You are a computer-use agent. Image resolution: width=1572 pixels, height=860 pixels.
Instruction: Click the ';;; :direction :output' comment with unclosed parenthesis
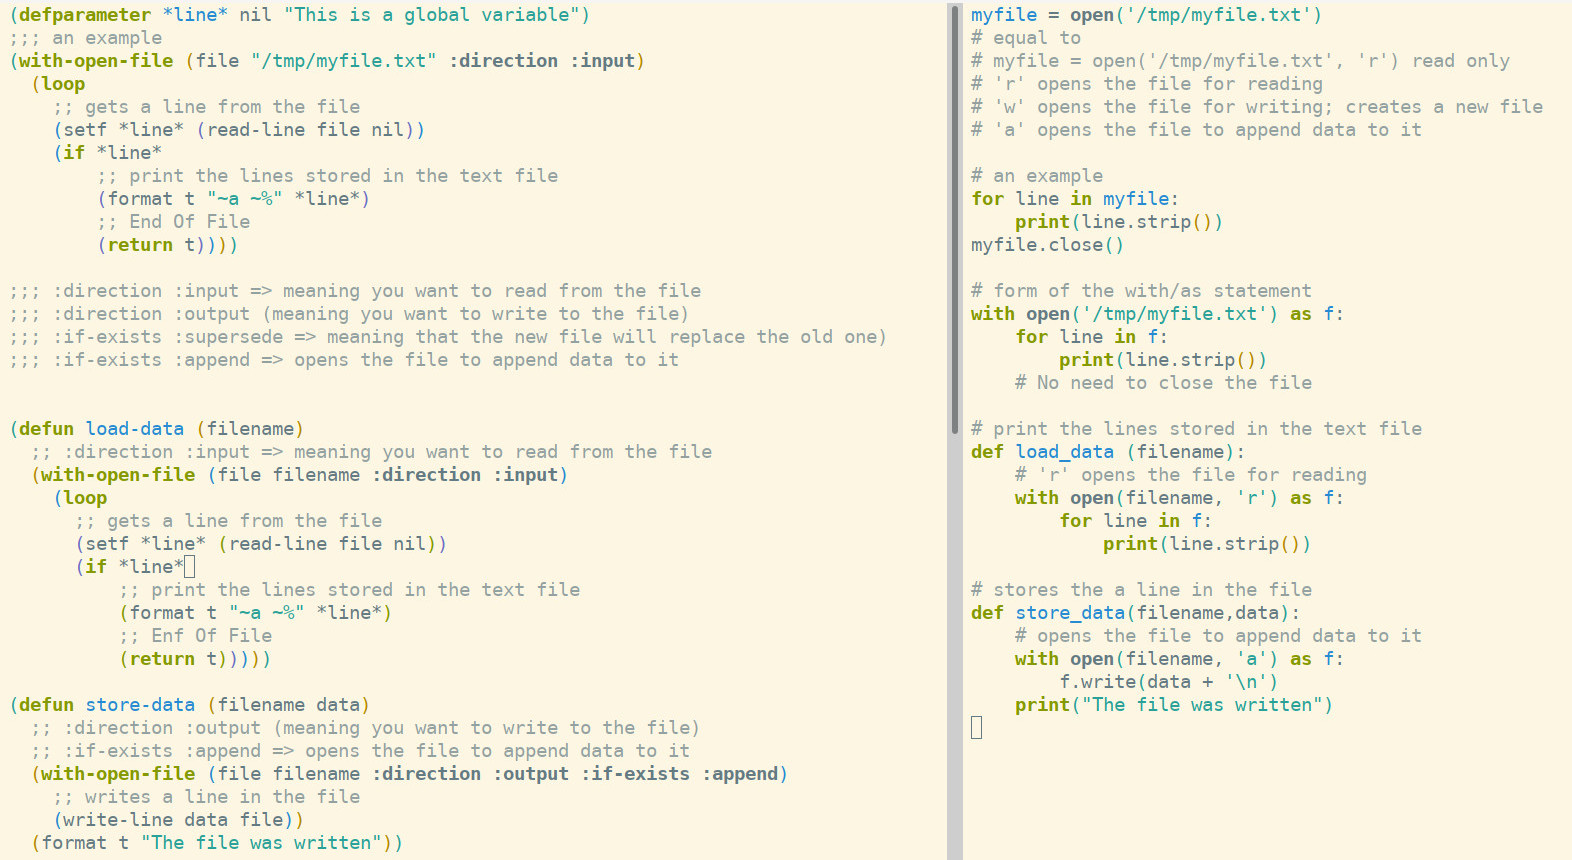[x=349, y=314]
